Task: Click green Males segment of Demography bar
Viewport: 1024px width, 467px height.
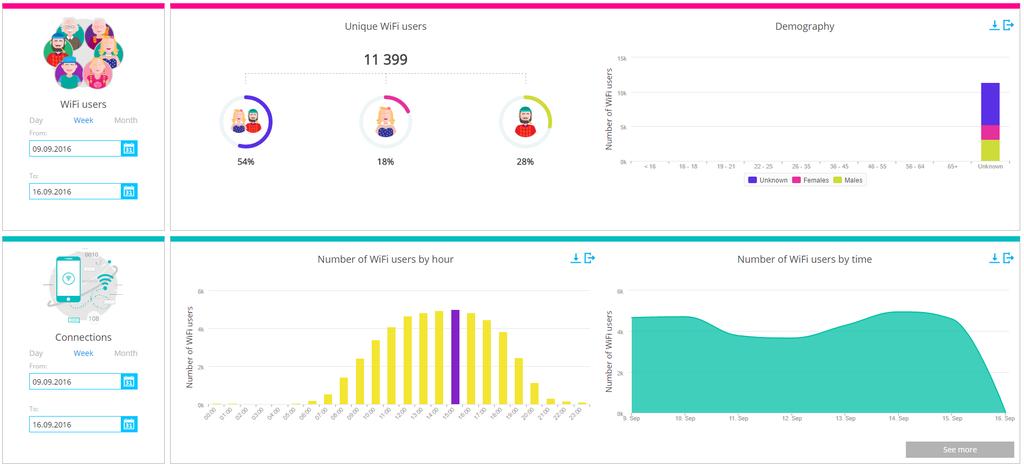Action: coord(990,150)
